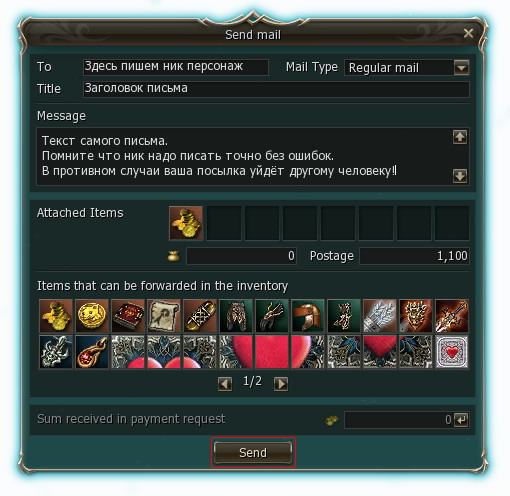Screen dimensions: 510x496
Task: Pick the silver feather gauntlet item
Action: point(380,316)
